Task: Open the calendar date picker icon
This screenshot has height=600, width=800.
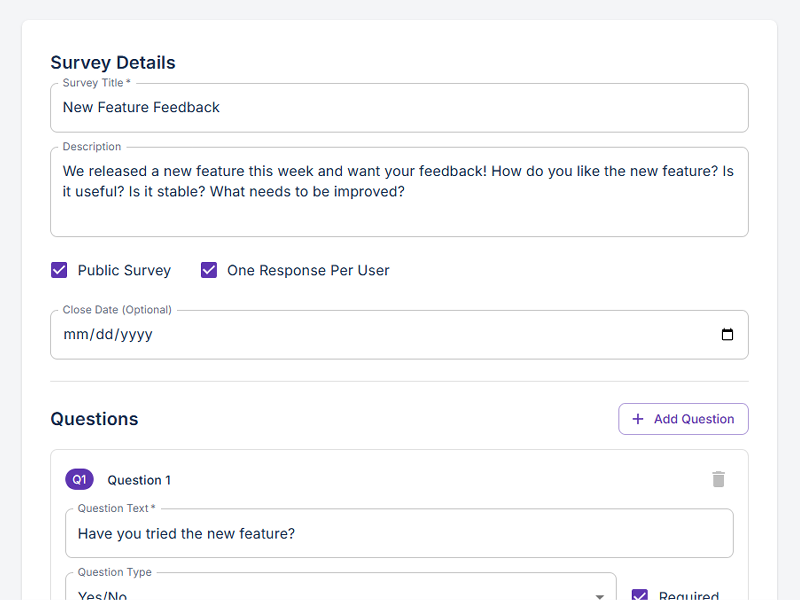Action: (728, 335)
